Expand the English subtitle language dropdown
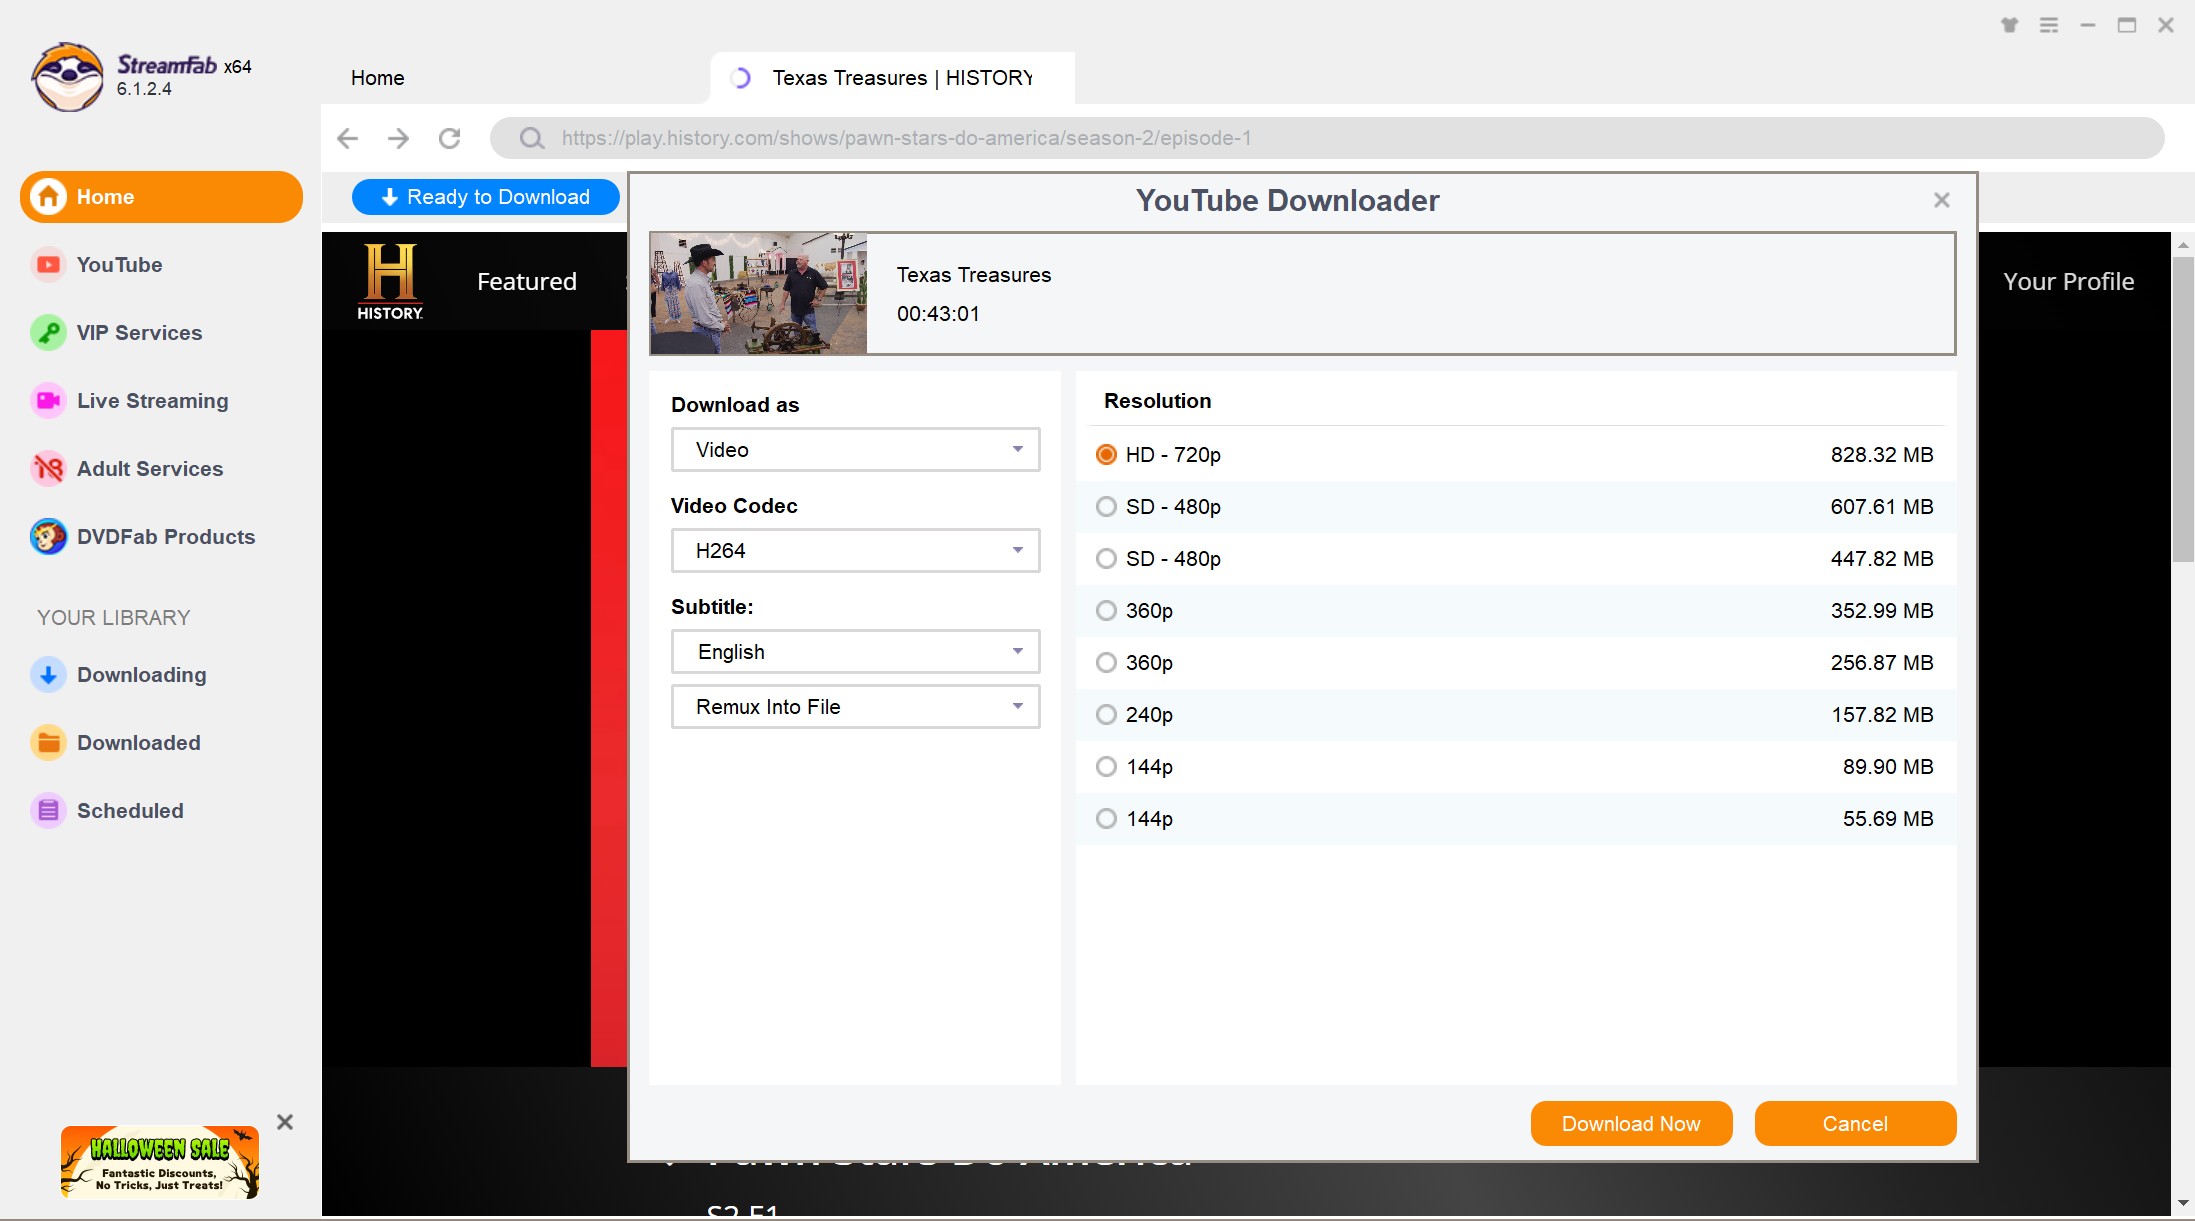The image size is (2195, 1221). [x=855, y=652]
